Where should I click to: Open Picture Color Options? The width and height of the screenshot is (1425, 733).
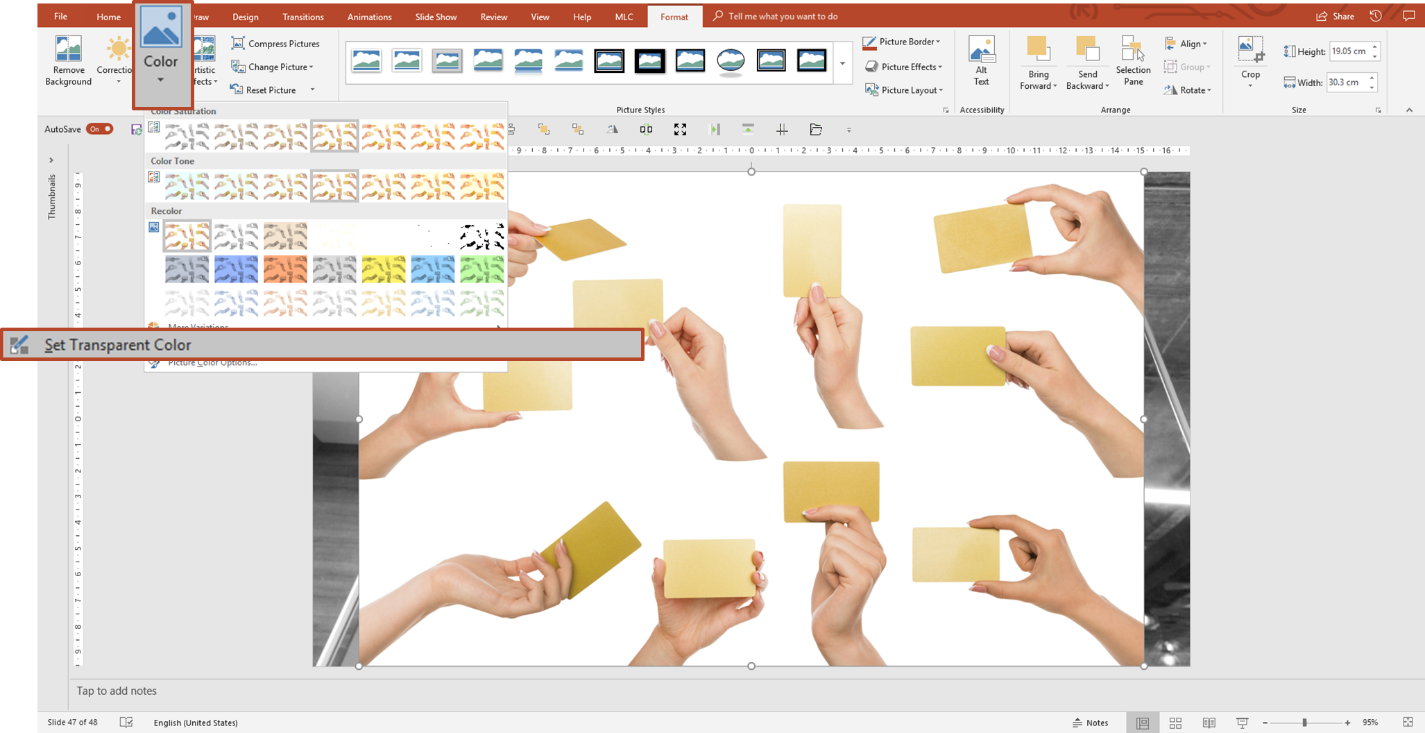(212, 363)
